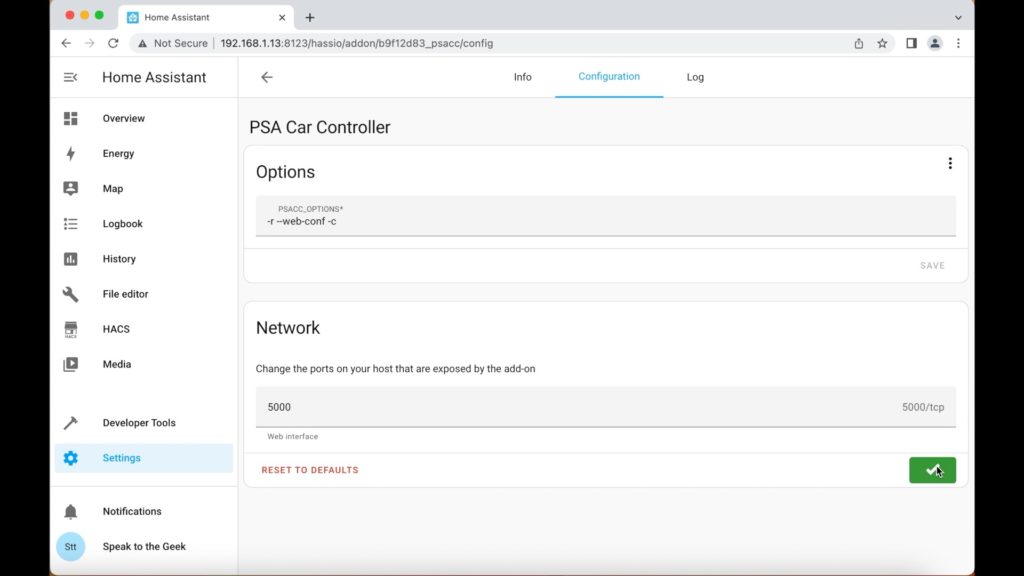Open the Logbook list icon

71,224
